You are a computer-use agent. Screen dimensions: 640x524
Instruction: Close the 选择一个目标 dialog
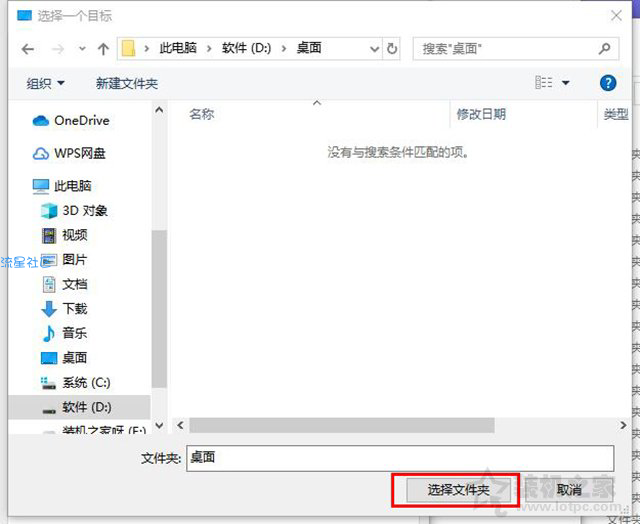coord(616,16)
